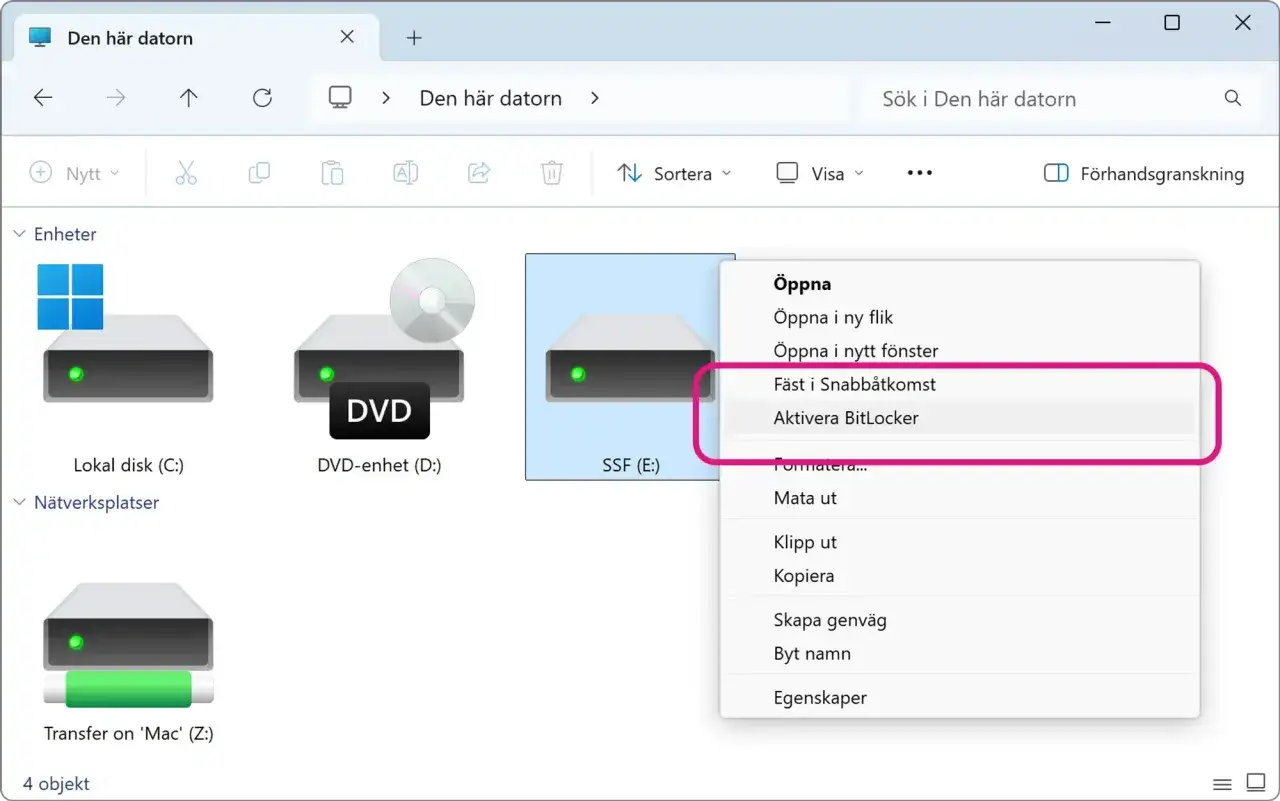The width and height of the screenshot is (1280, 801).
Task: Choose Aktivera BitLocker
Action: (x=960, y=418)
